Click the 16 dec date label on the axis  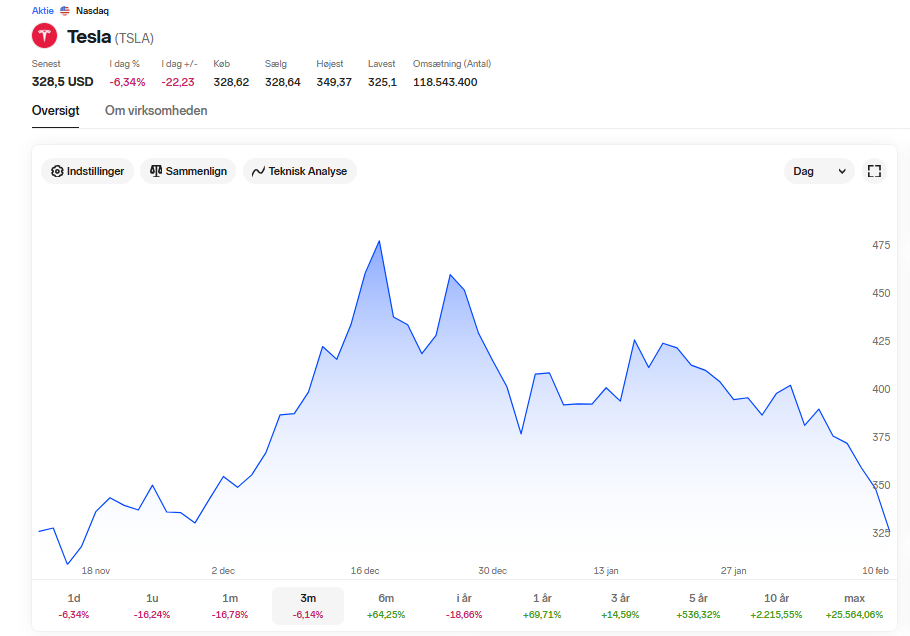pos(365,570)
